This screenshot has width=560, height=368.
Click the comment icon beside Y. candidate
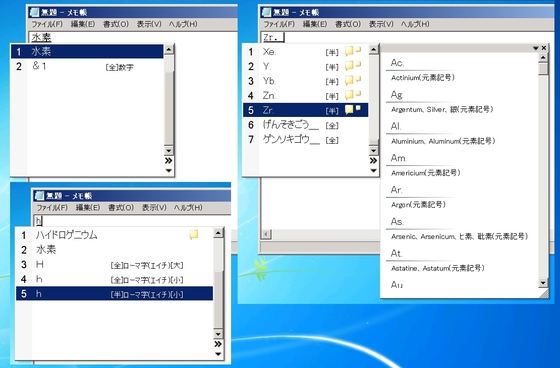pyautogui.click(x=353, y=66)
